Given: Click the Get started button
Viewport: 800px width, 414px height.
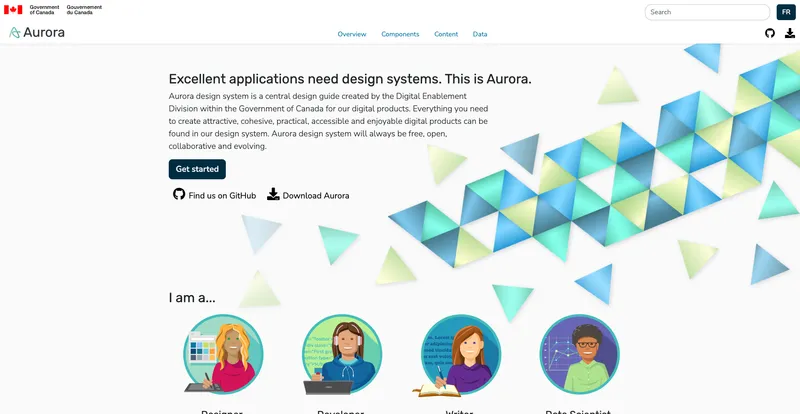Looking at the screenshot, I should (197, 169).
